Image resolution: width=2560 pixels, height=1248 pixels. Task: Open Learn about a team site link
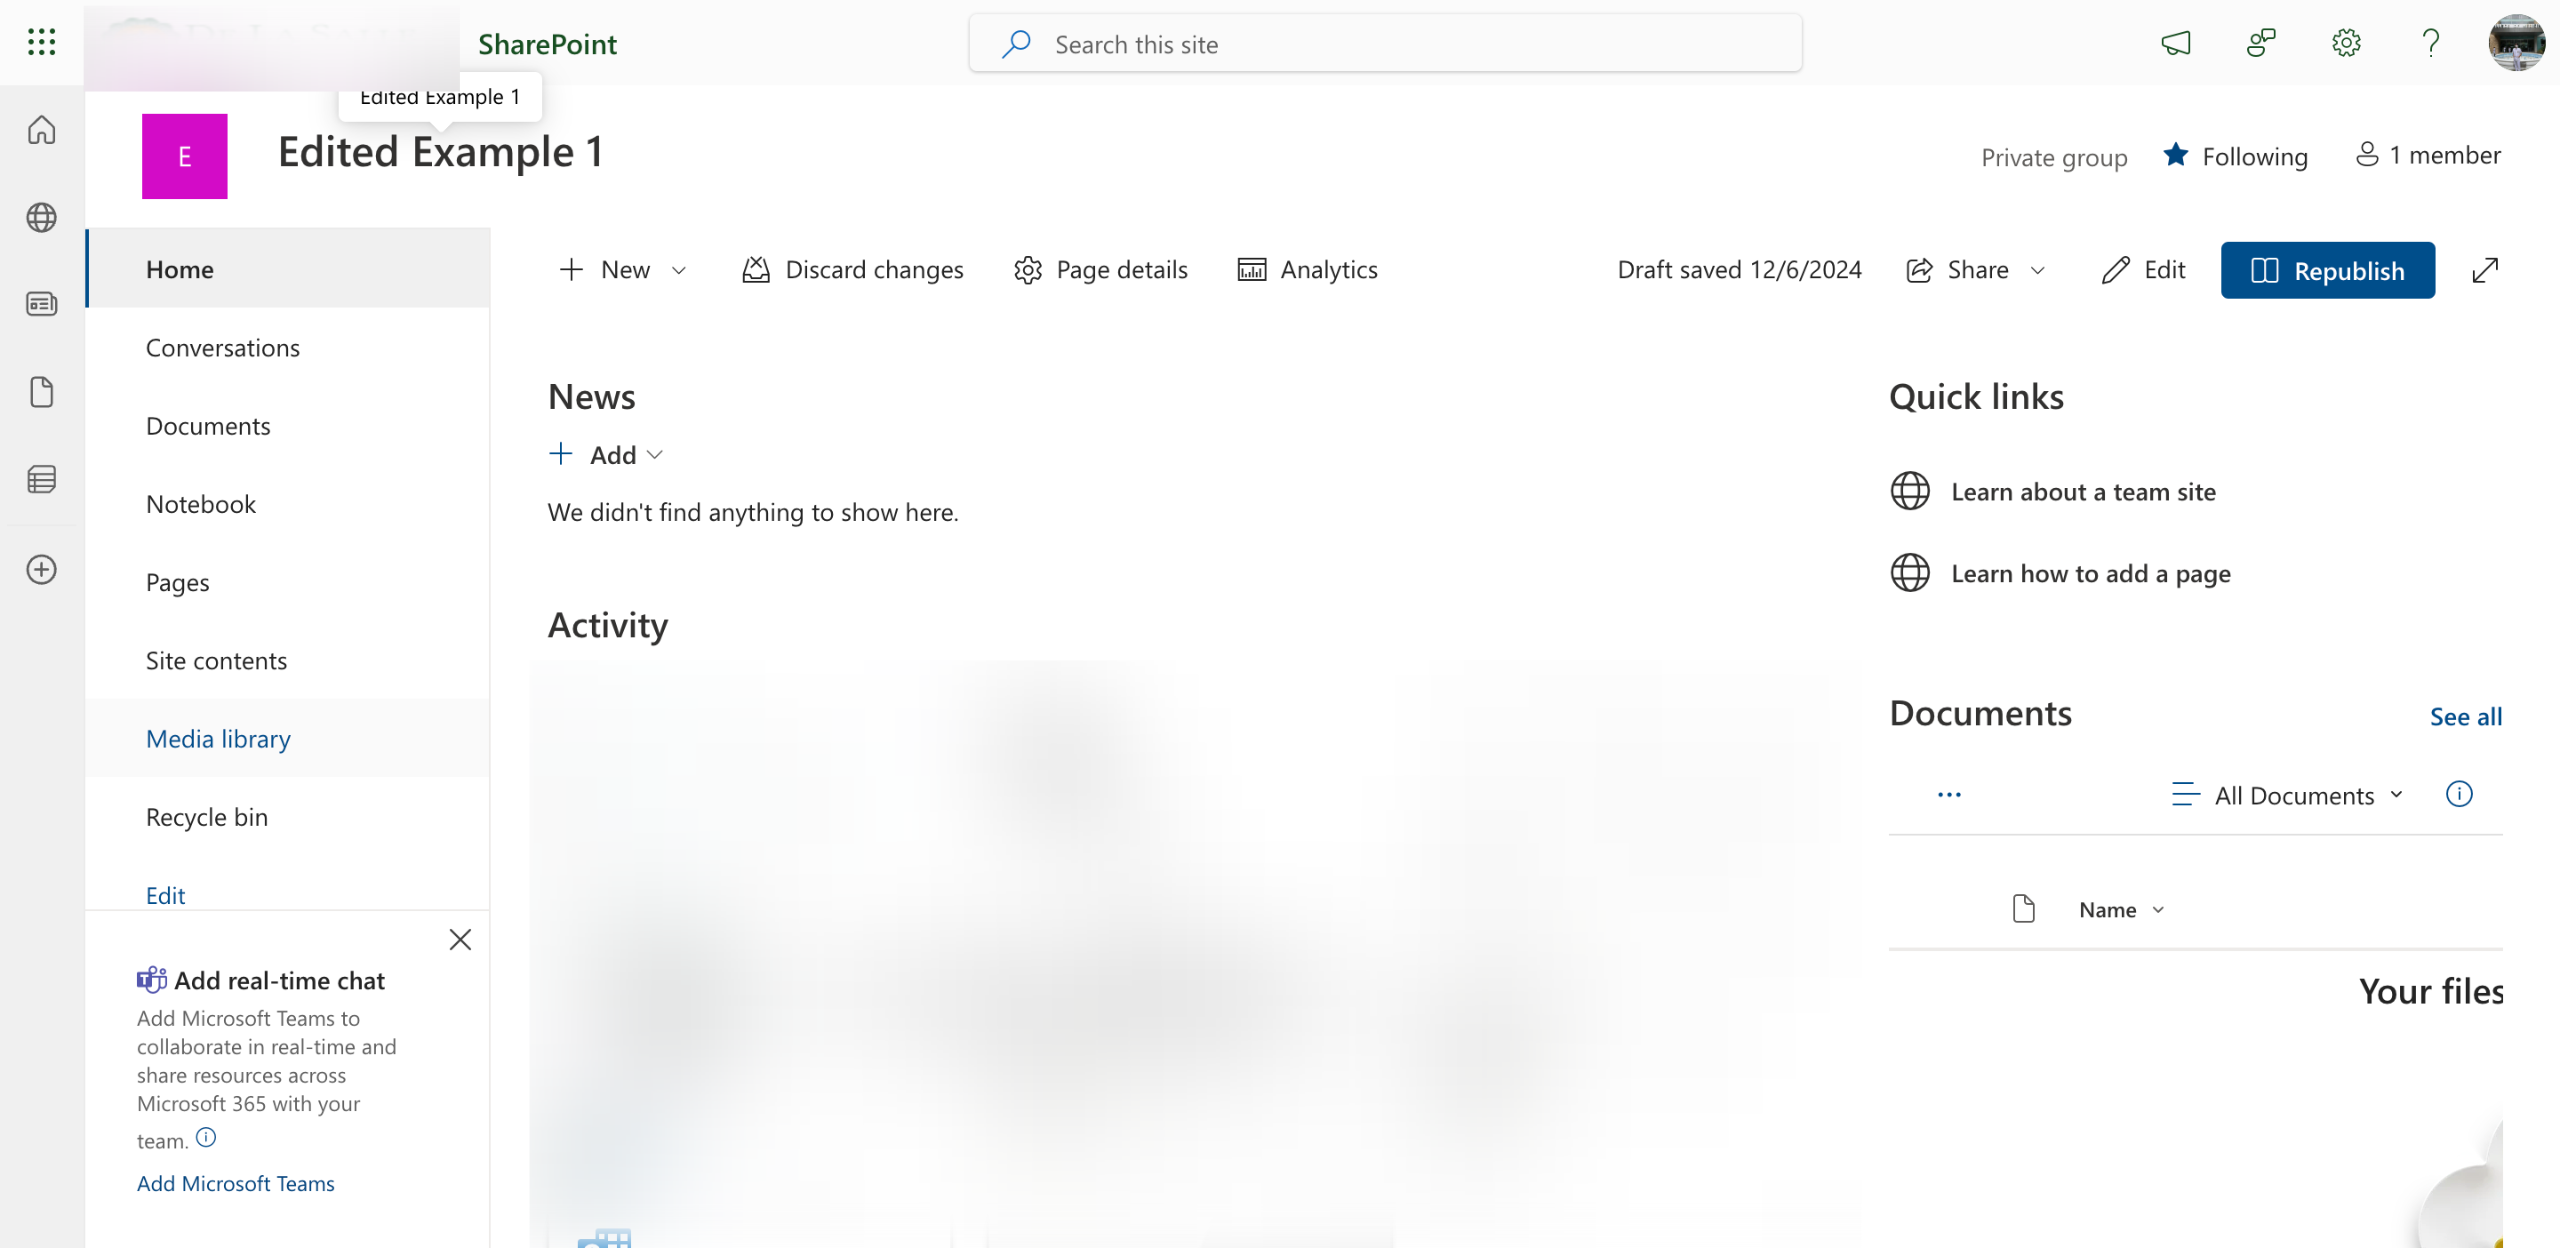[x=2083, y=492]
